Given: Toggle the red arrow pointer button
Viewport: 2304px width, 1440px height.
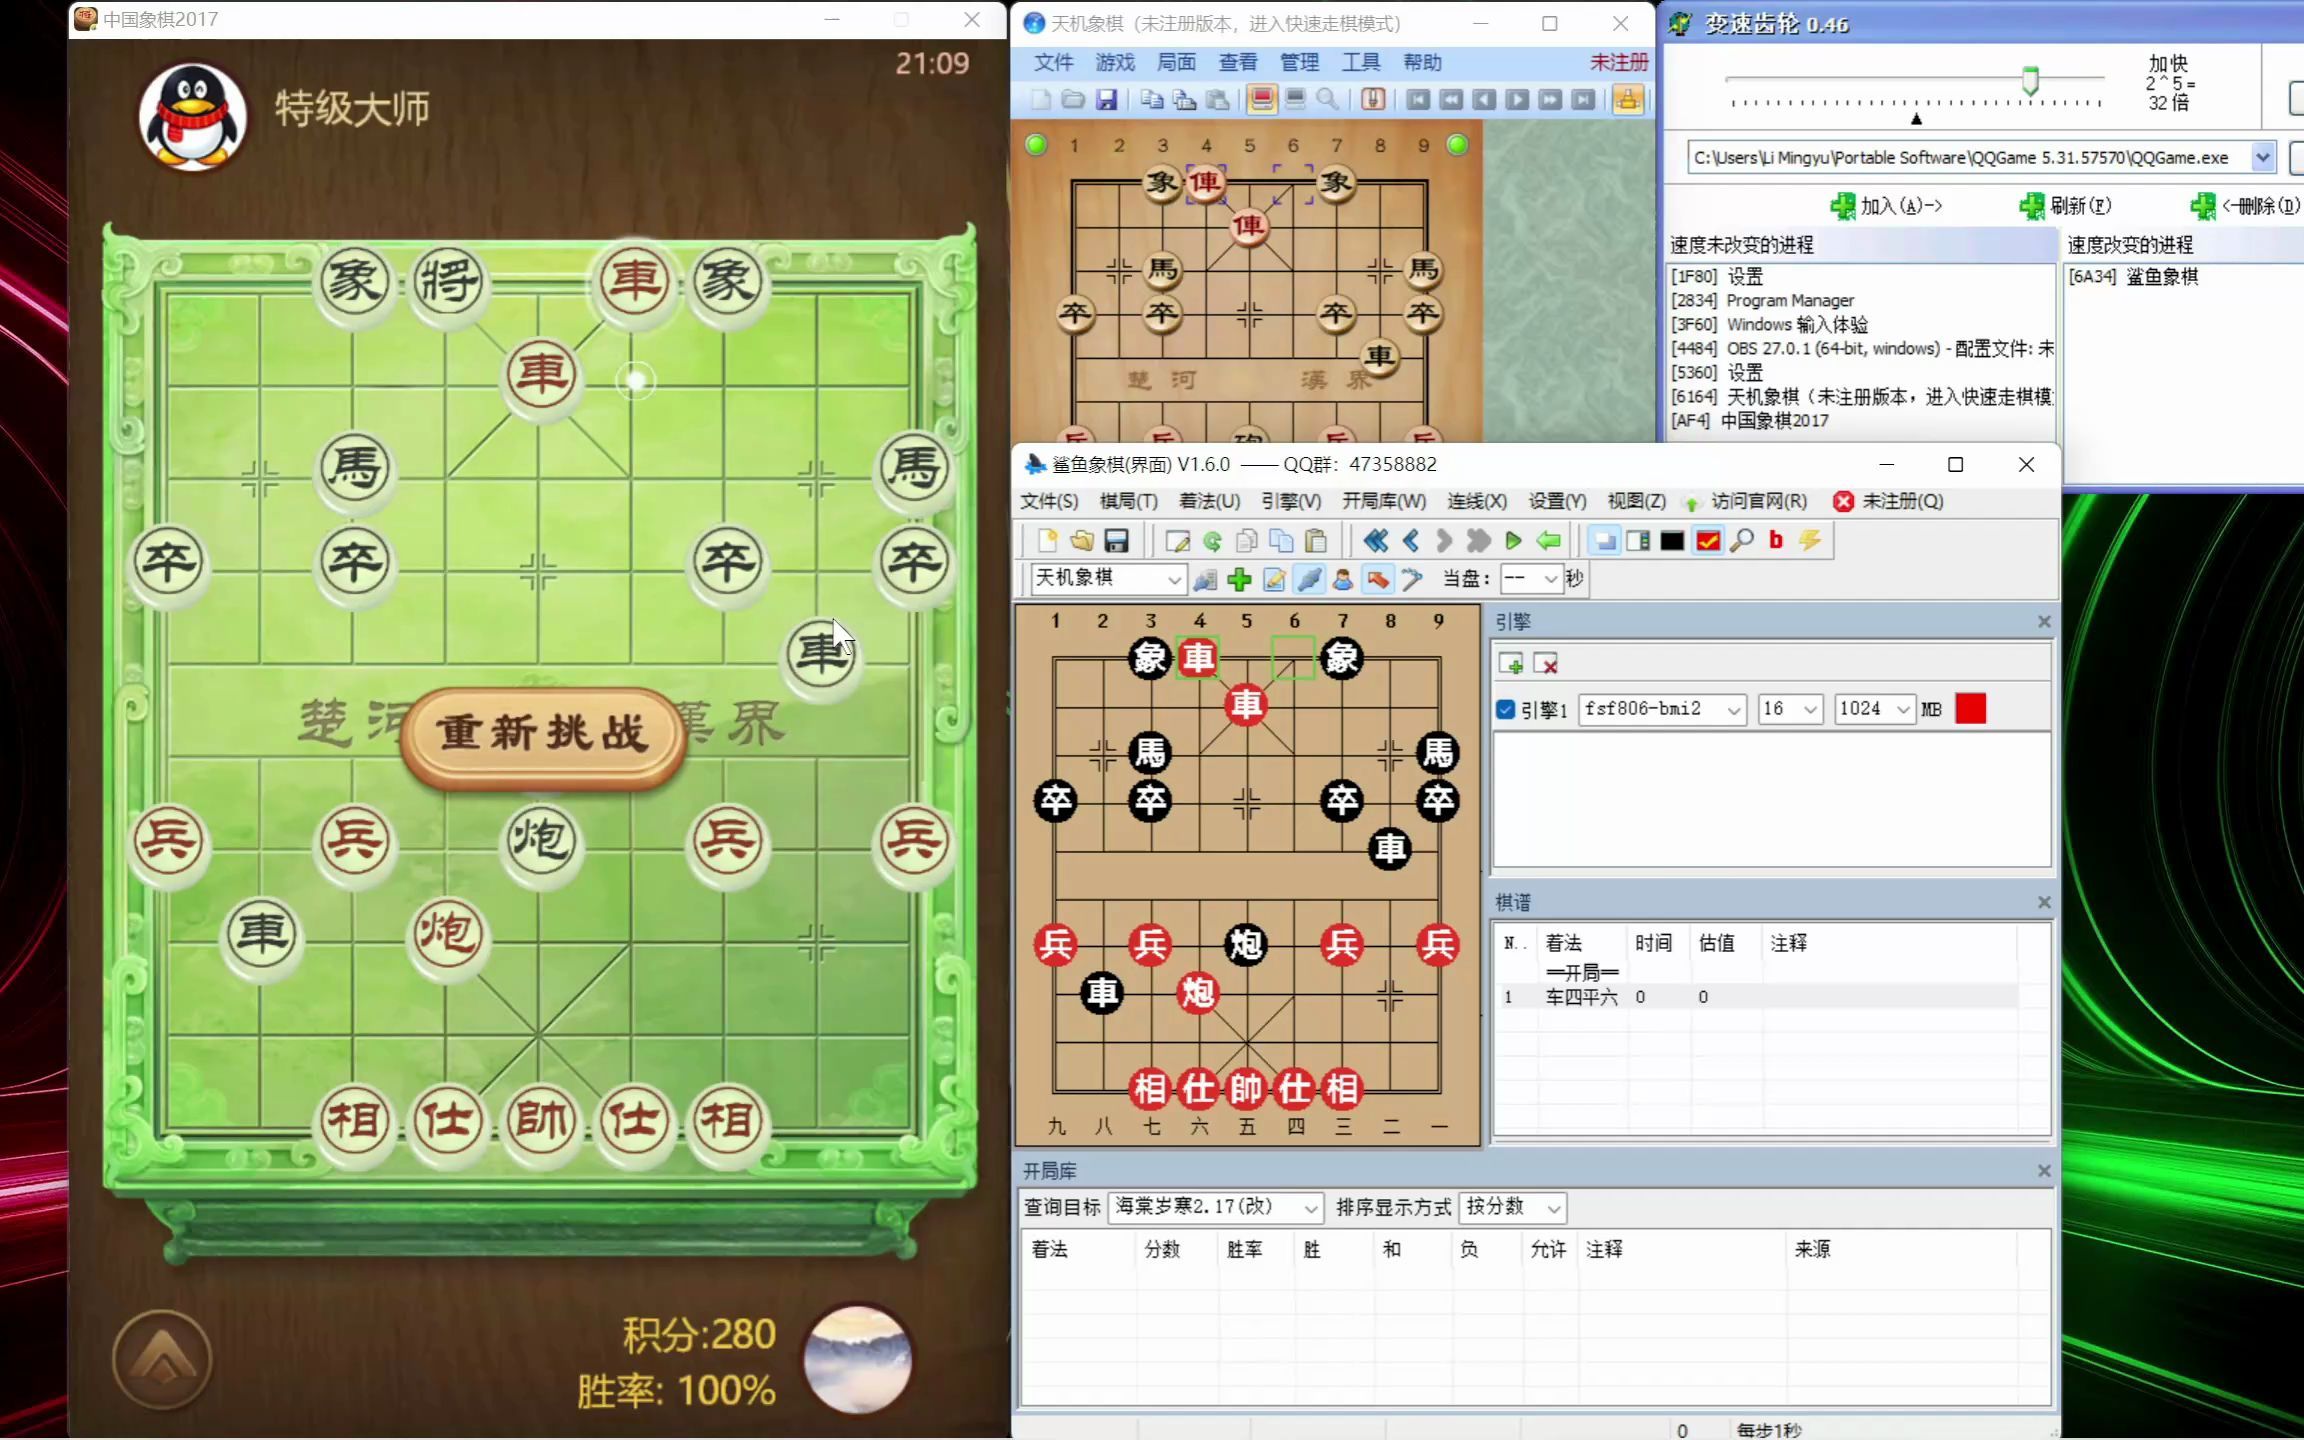Looking at the screenshot, I should pos(1377,578).
